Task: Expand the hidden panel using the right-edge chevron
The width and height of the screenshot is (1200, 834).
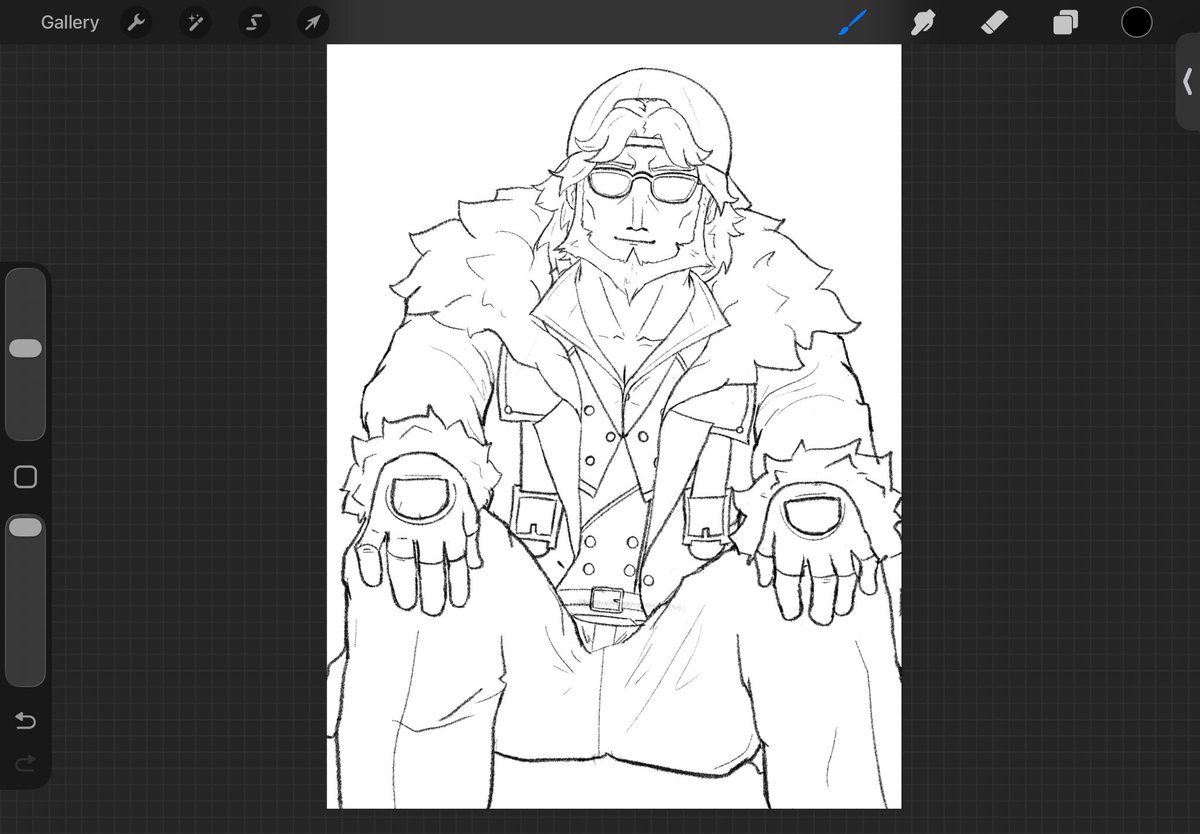Action: (1188, 80)
